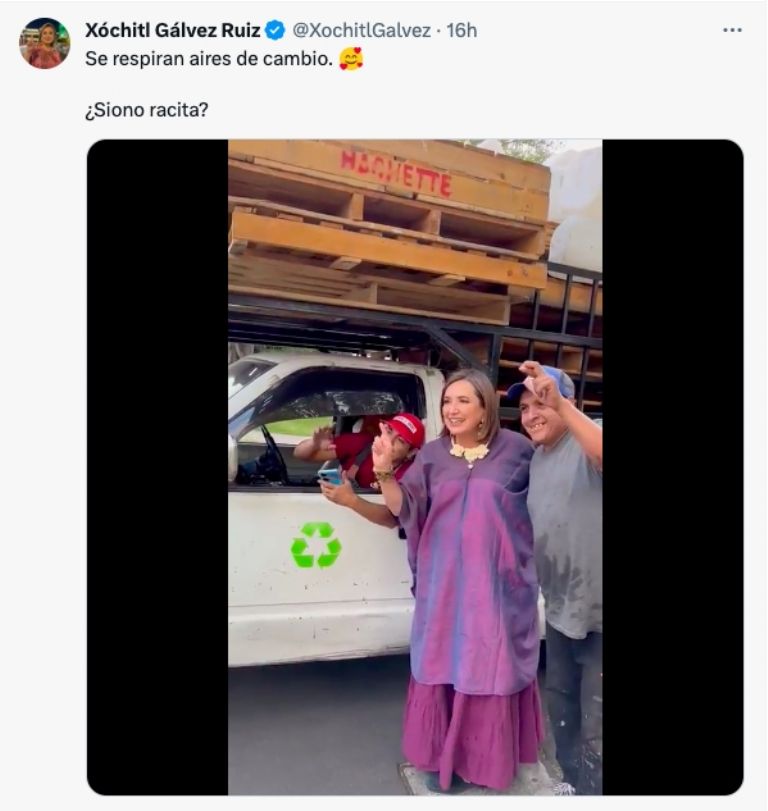Click the red HACHETTE lettering on the pallets
This screenshot has height=811, width=768.
[396, 172]
